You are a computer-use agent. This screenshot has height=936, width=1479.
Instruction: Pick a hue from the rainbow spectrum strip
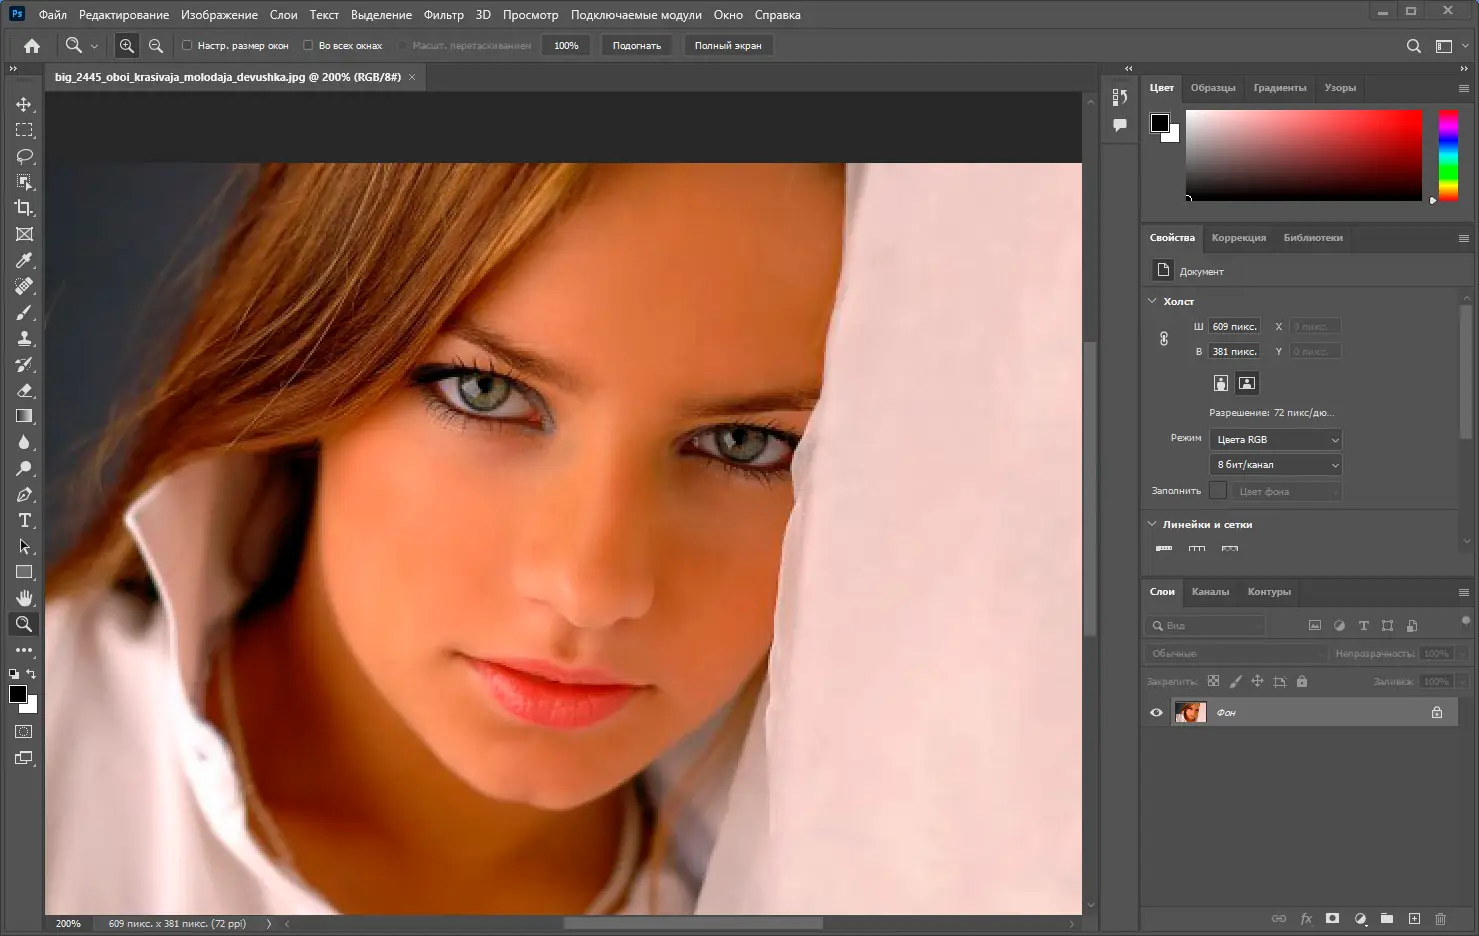(1447, 155)
